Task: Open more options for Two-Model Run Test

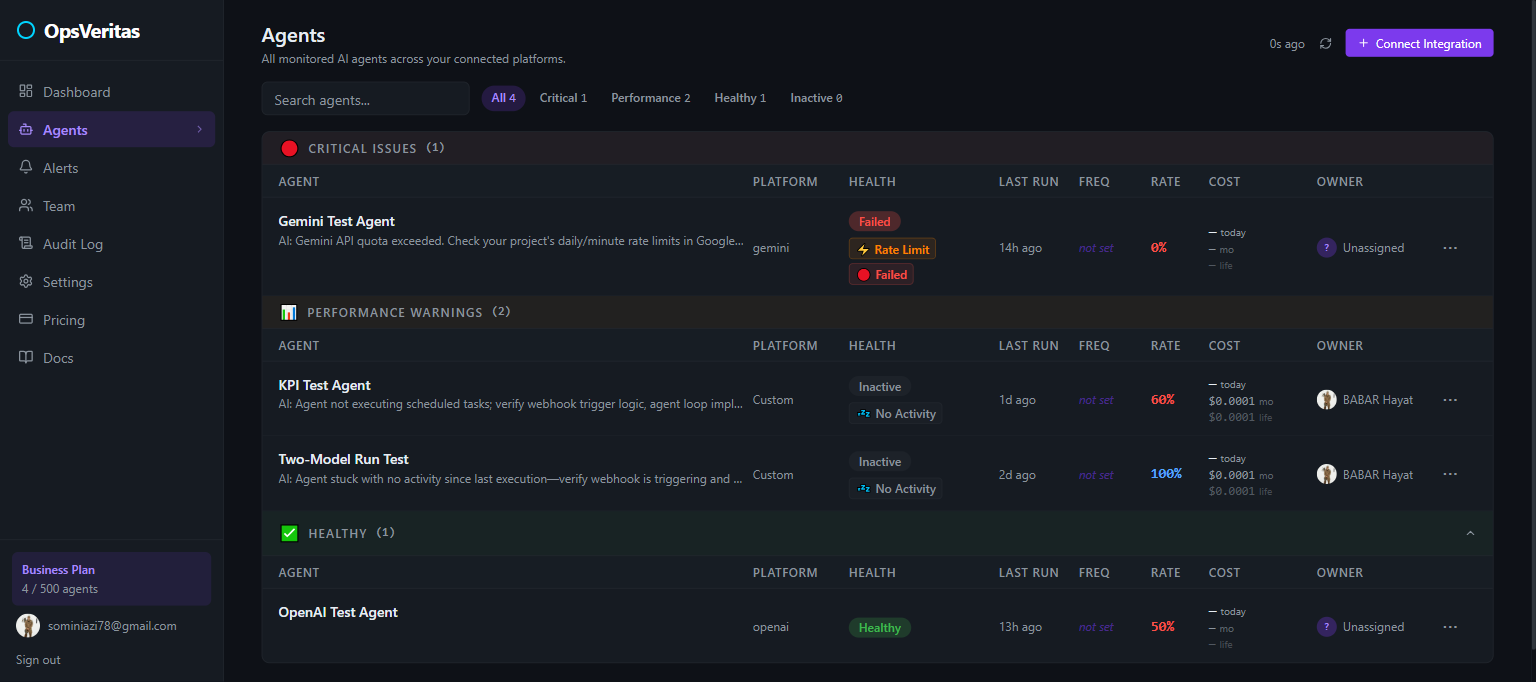Action: [1450, 474]
